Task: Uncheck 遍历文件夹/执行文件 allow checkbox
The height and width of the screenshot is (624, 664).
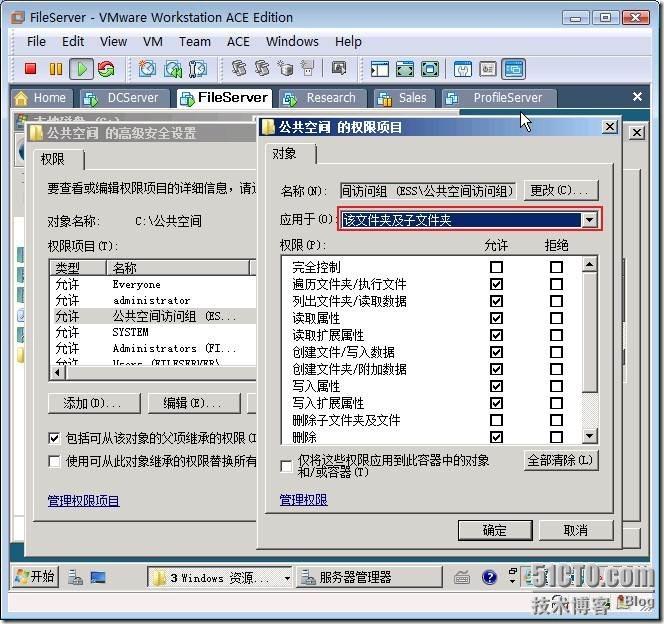Action: (x=496, y=284)
